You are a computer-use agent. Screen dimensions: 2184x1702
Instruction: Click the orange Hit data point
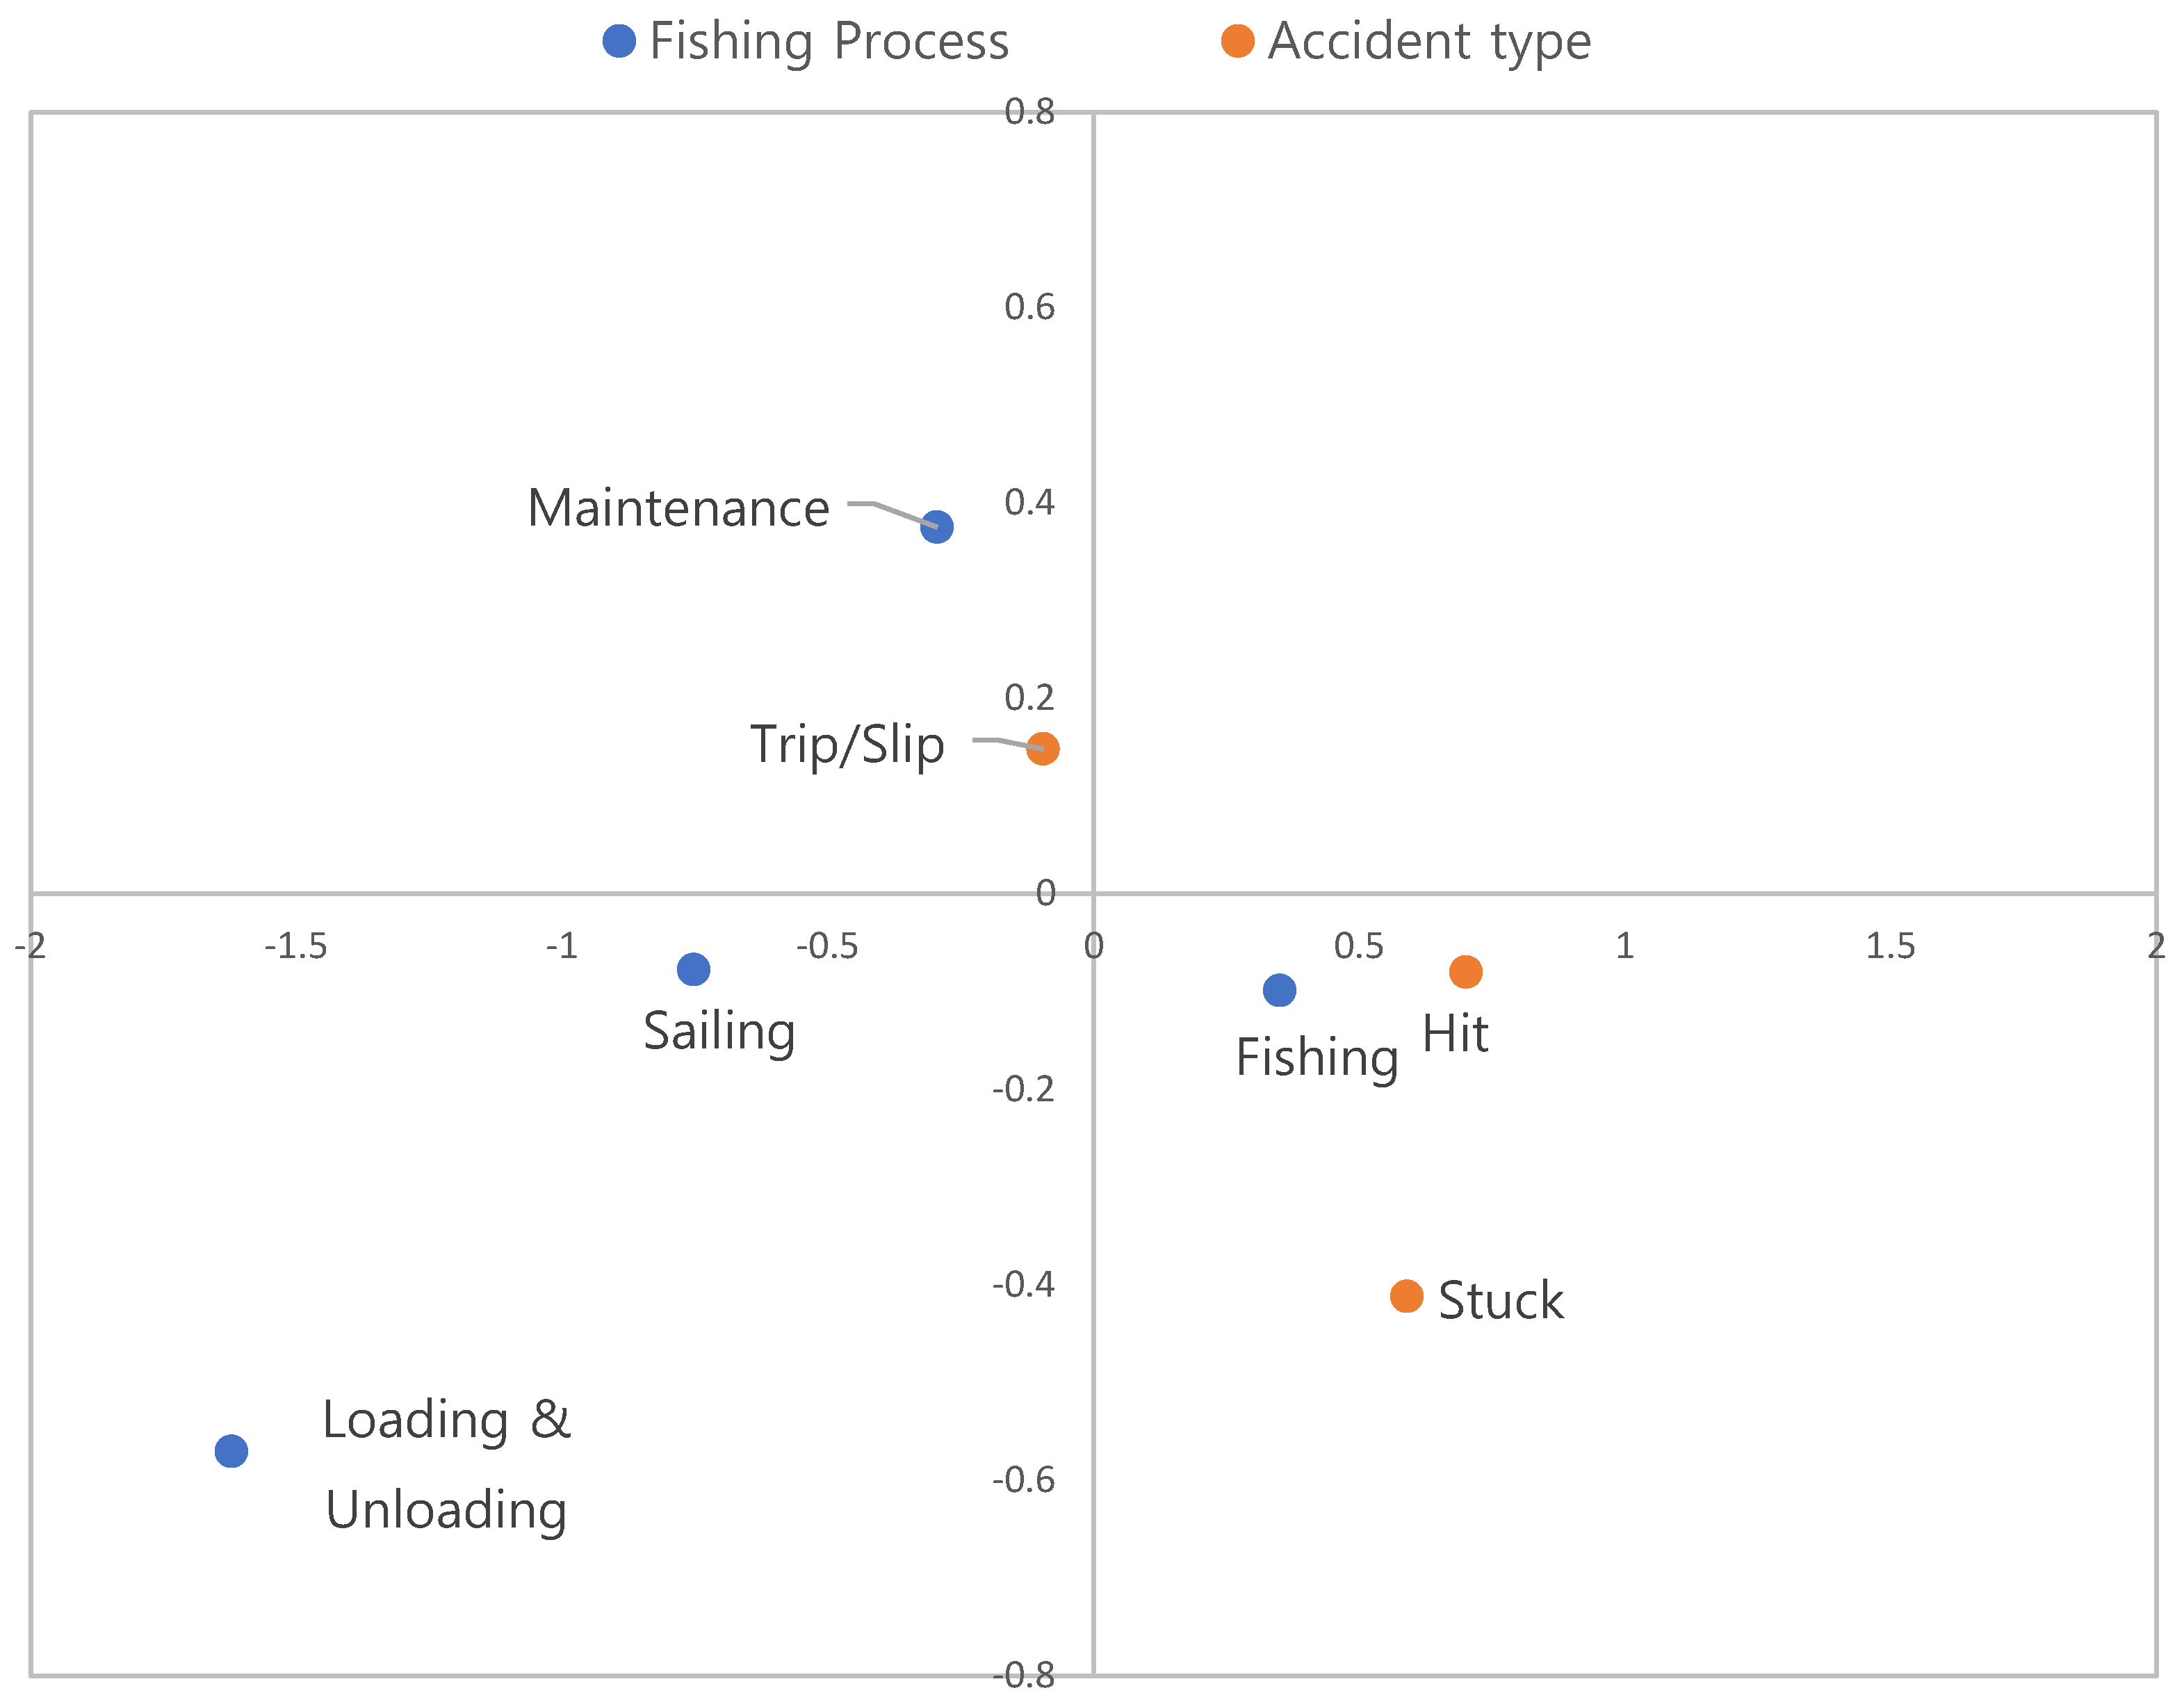pyautogui.click(x=1465, y=971)
